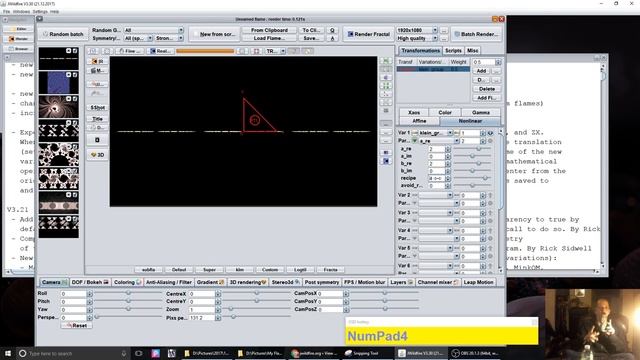Open the DOF / Bokeh tab
The height and width of the screenshot is (360, 640).
tap(90, 282)
